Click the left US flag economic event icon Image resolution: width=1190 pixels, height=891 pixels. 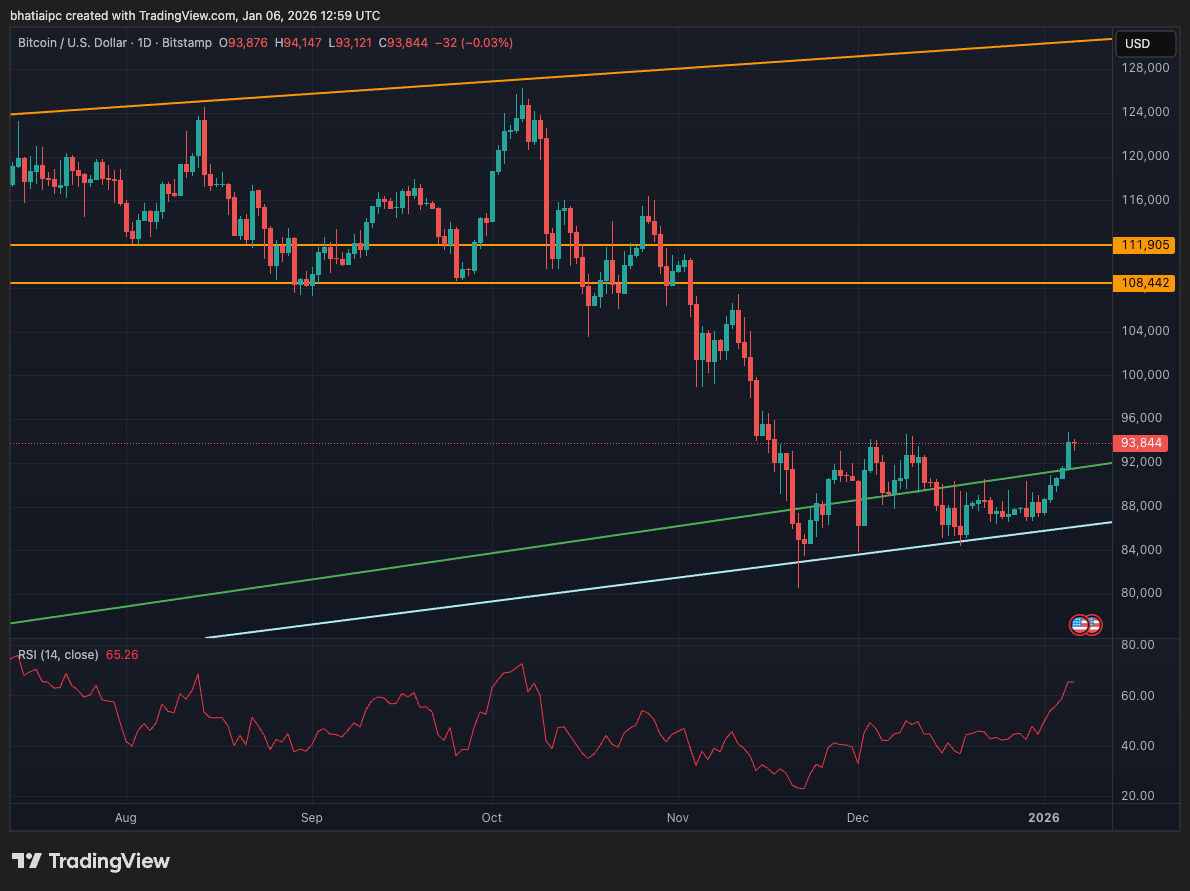coord(1079,625)
